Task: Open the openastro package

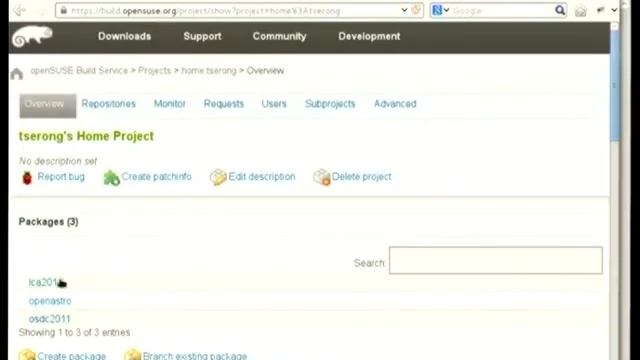Action: click(x=50, y=301)
